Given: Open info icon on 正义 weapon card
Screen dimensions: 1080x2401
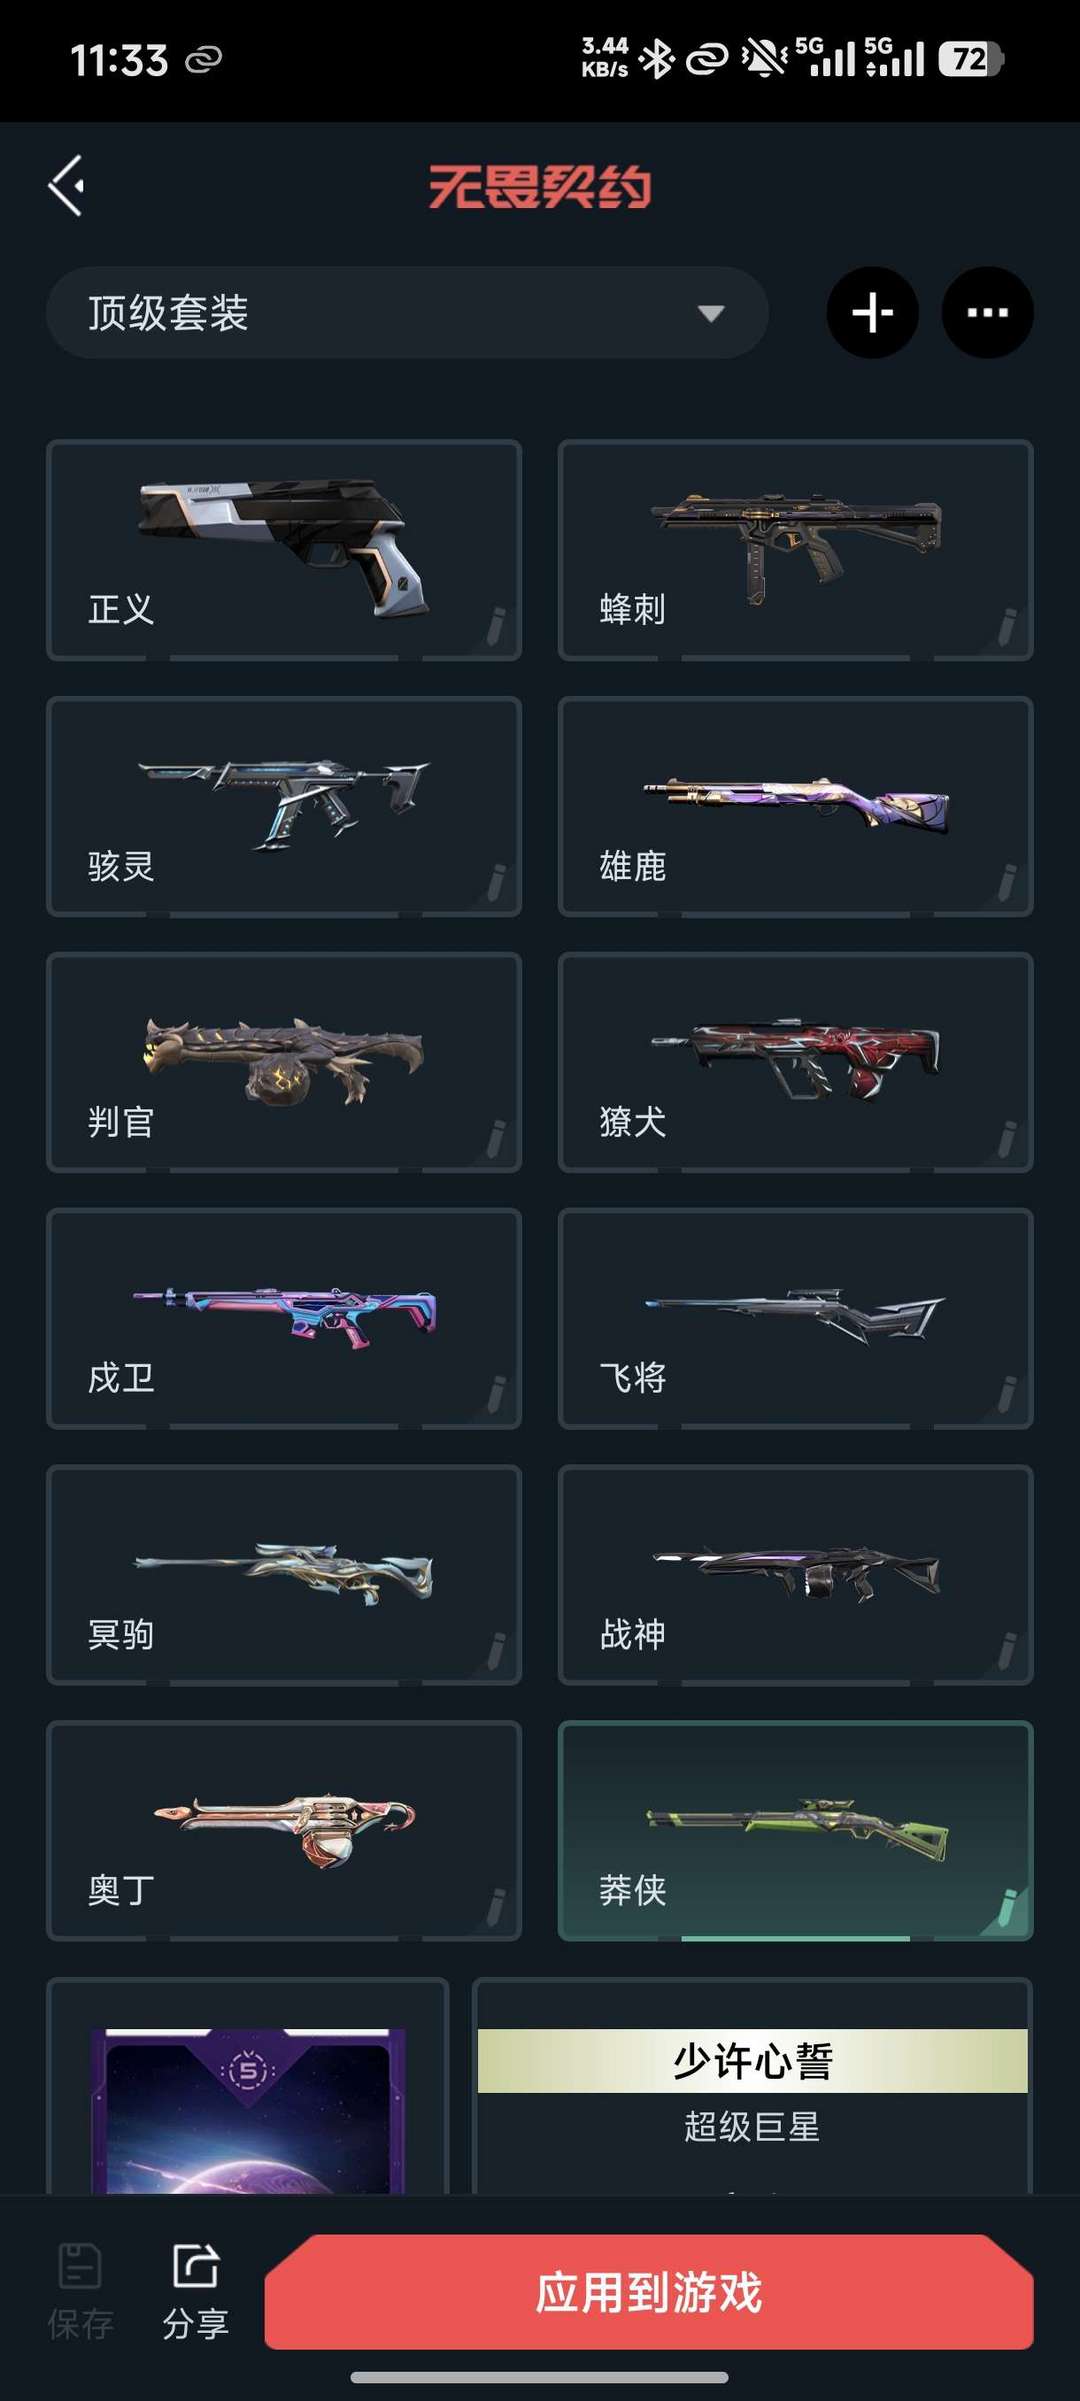Looking at the screenshot, I should [x=496, y=625].
